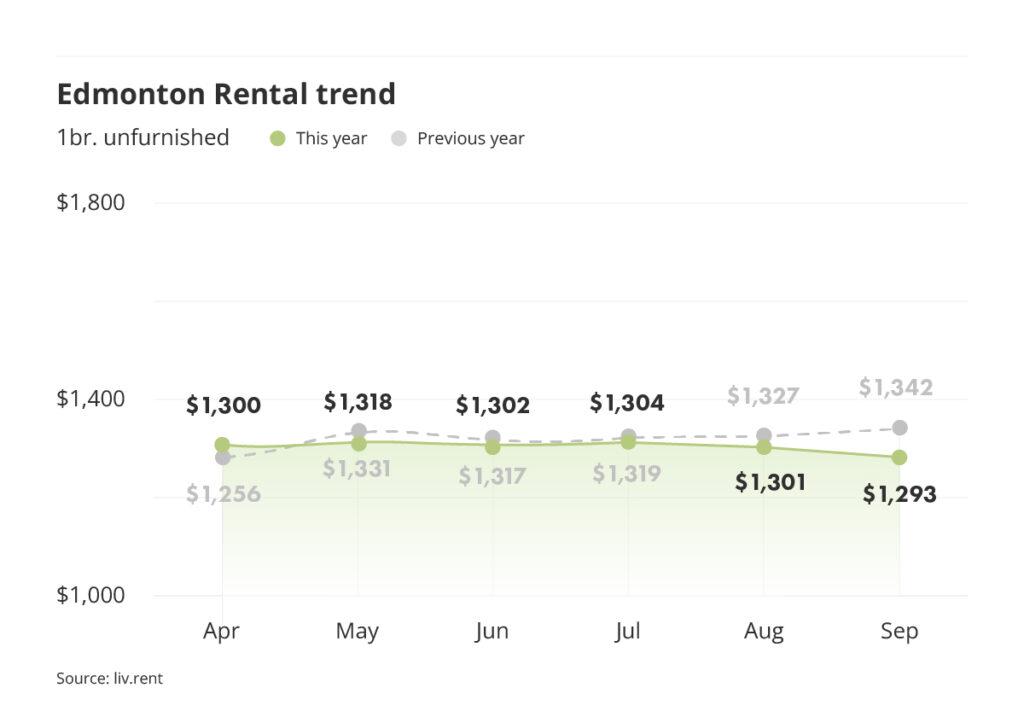Click the $1,800 y-axis label
Image resolution: width=1024 pixels, height=717 pixels.
(90, 202)
